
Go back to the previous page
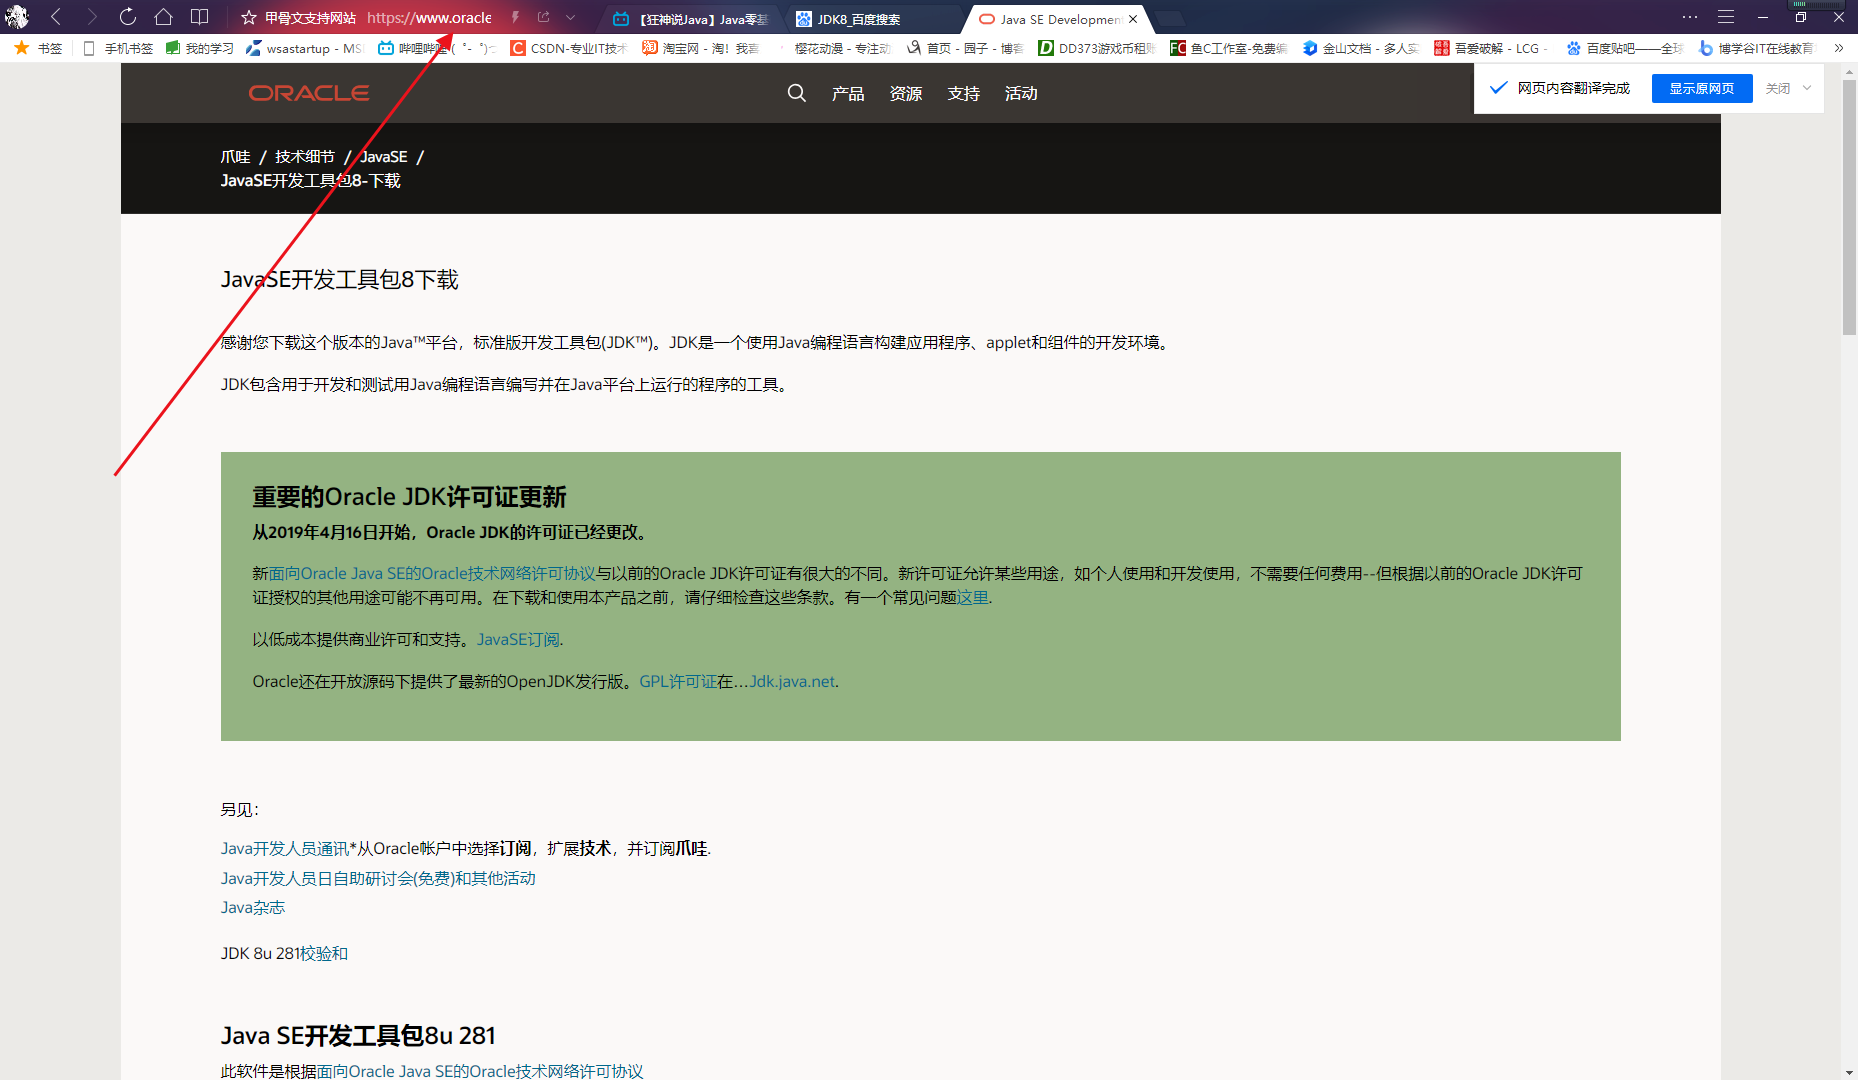pos(56,17)
